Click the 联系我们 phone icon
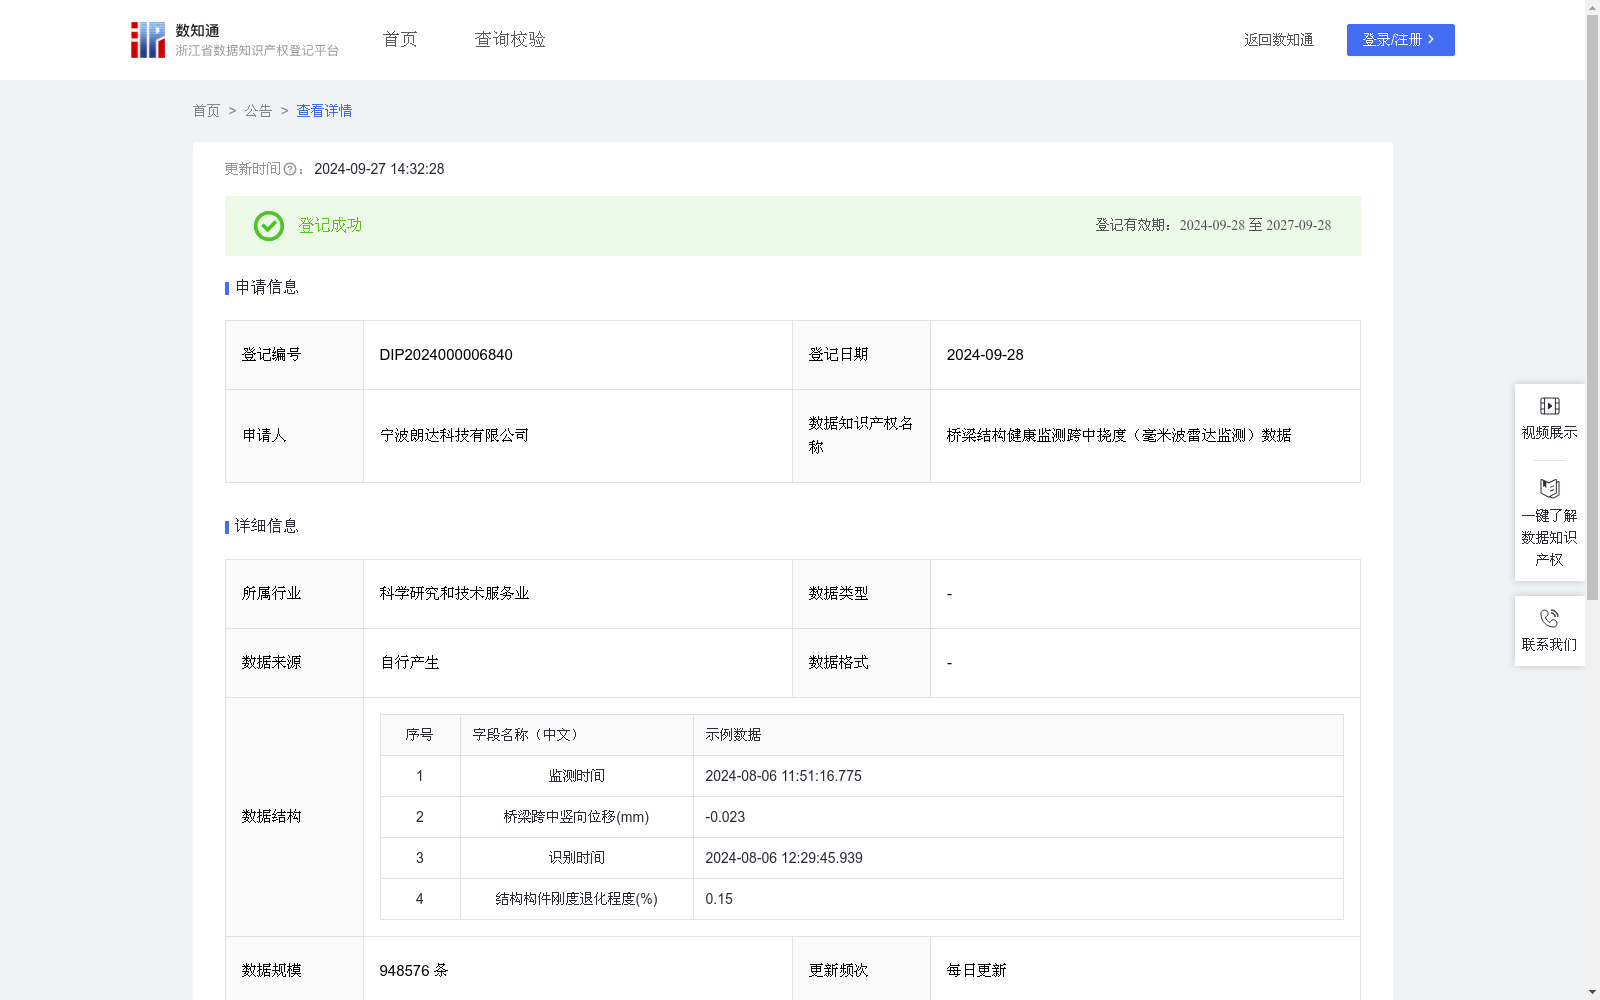This screenshot has height=1000, width=1600. click(1549, 618)
